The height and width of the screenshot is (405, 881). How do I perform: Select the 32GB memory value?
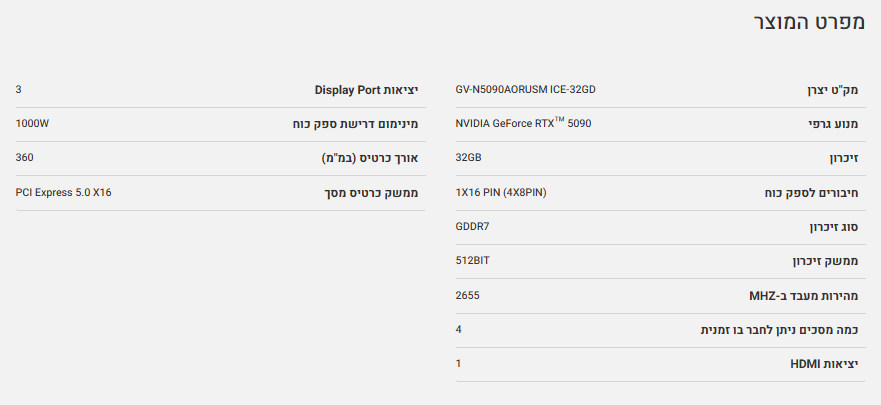pos(468,158)
